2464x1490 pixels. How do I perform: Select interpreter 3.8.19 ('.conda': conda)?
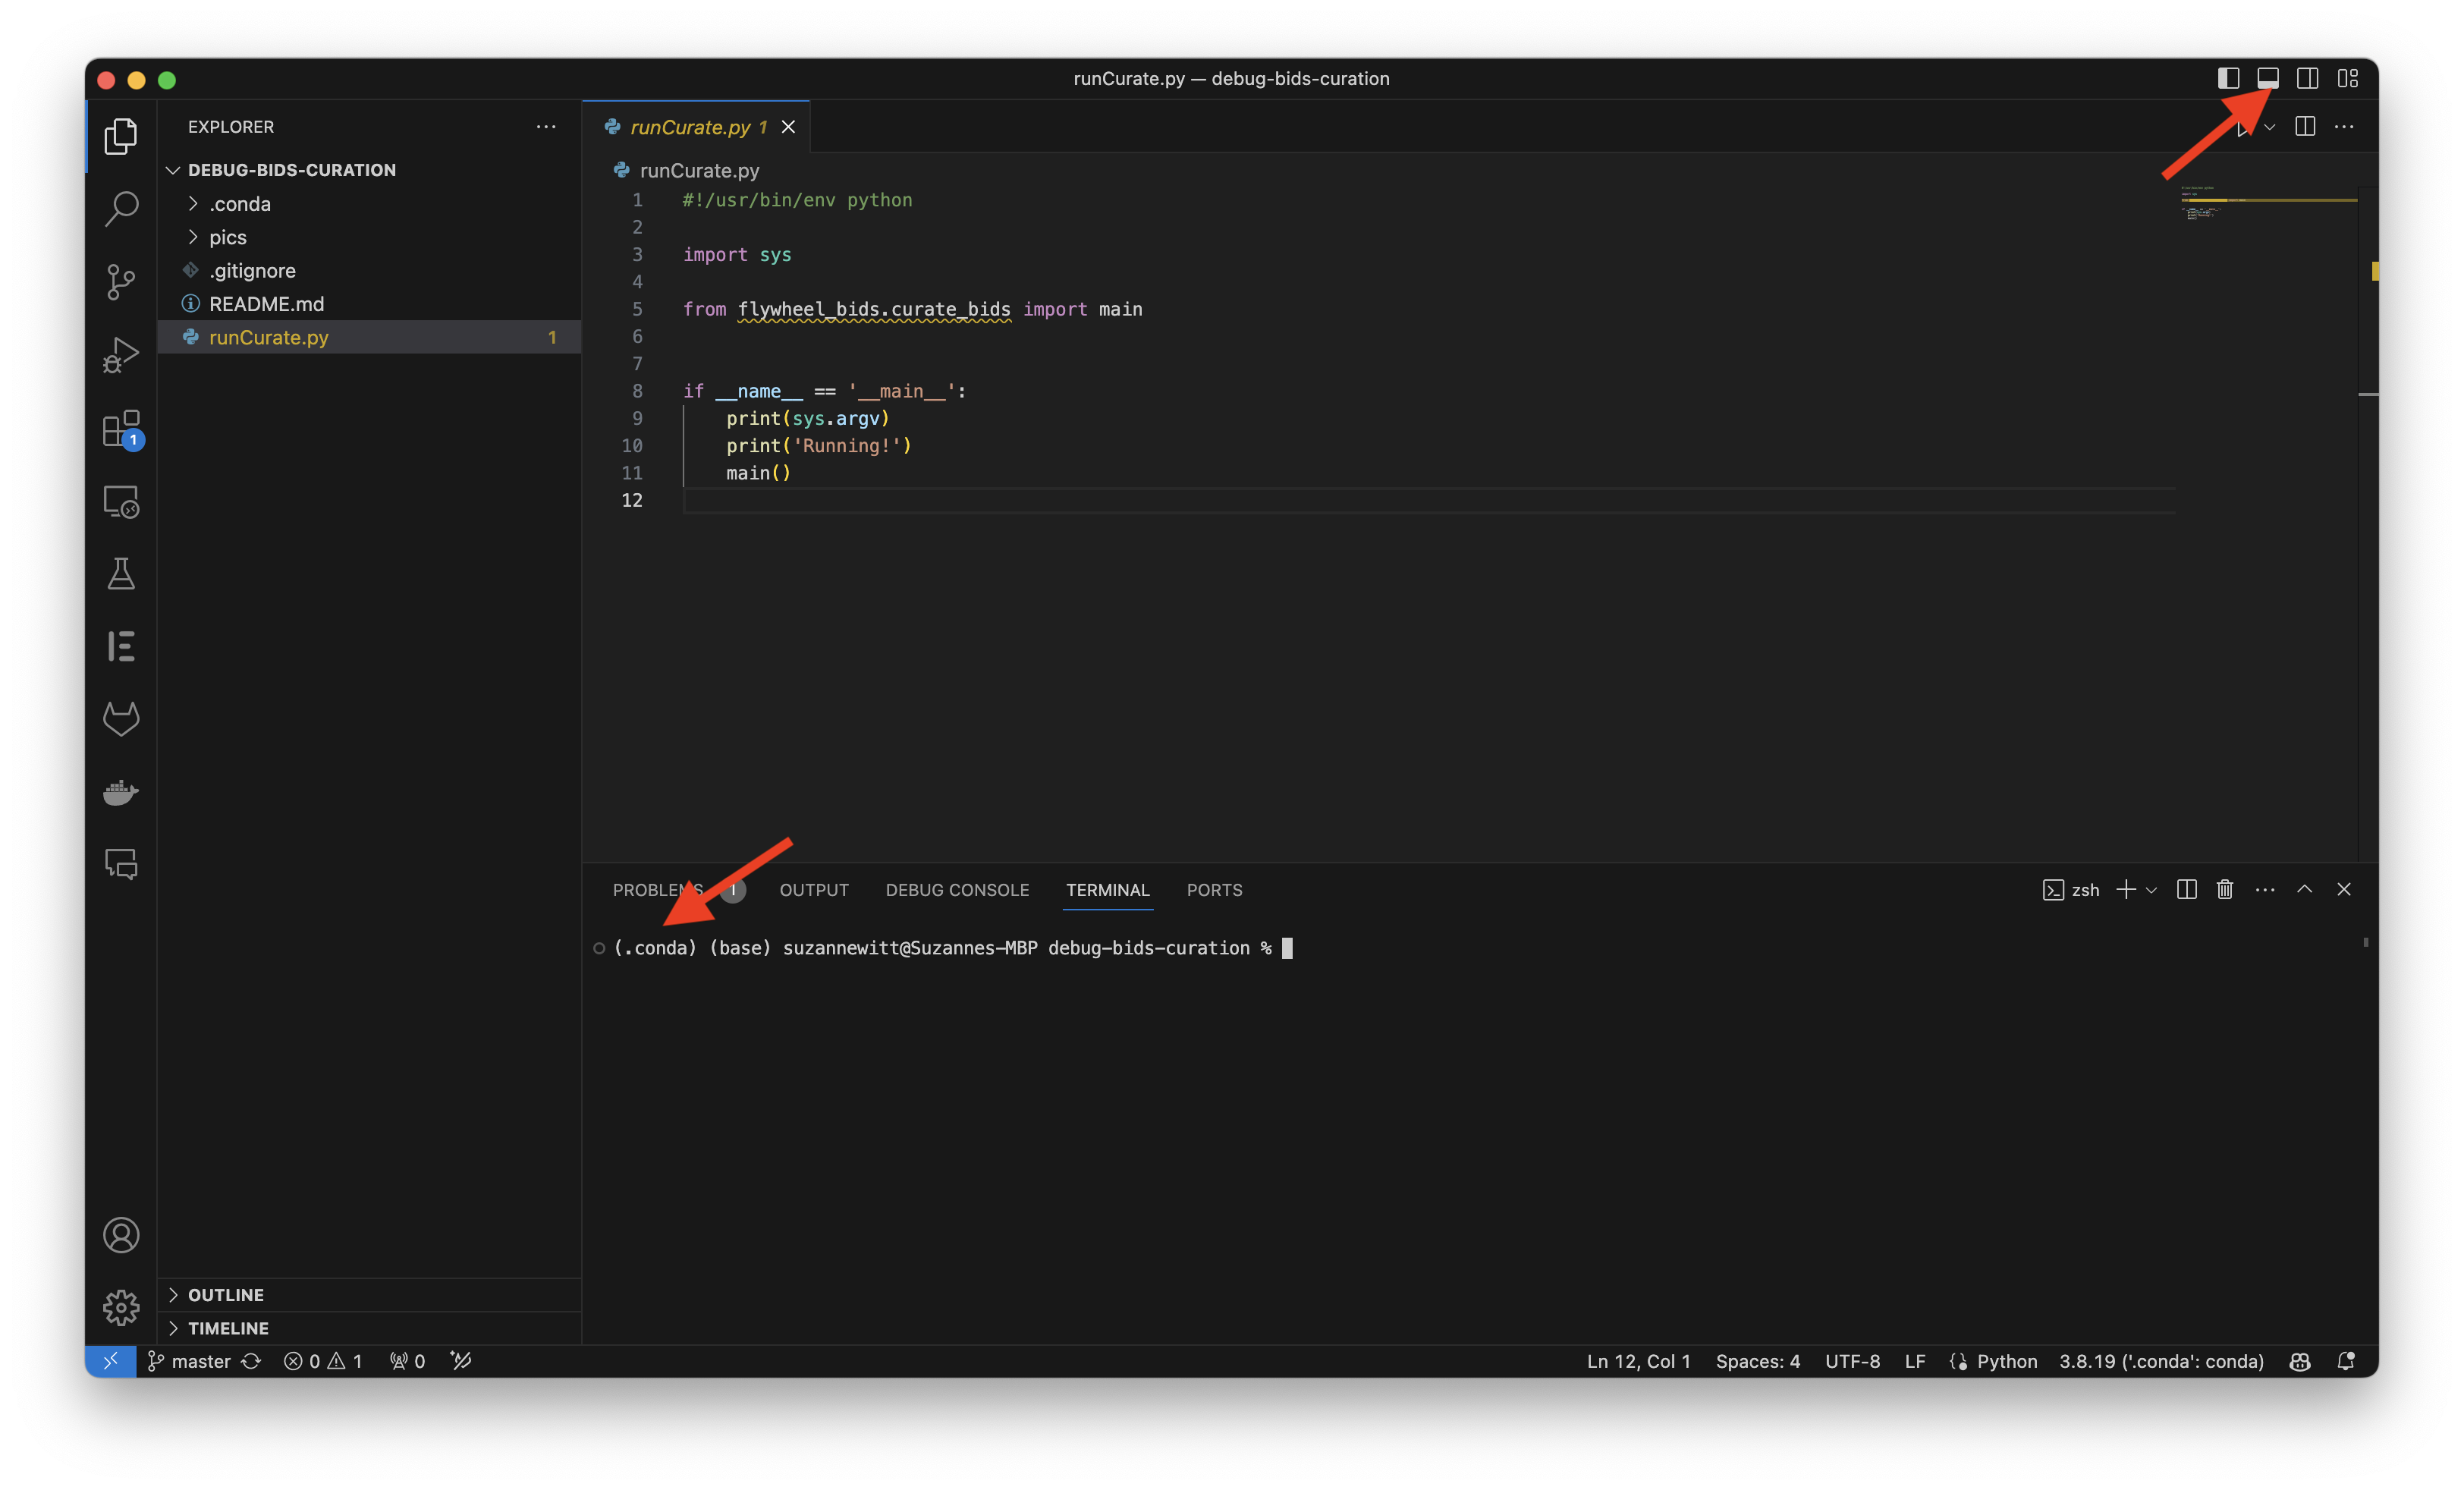tap(2161, 1360)
